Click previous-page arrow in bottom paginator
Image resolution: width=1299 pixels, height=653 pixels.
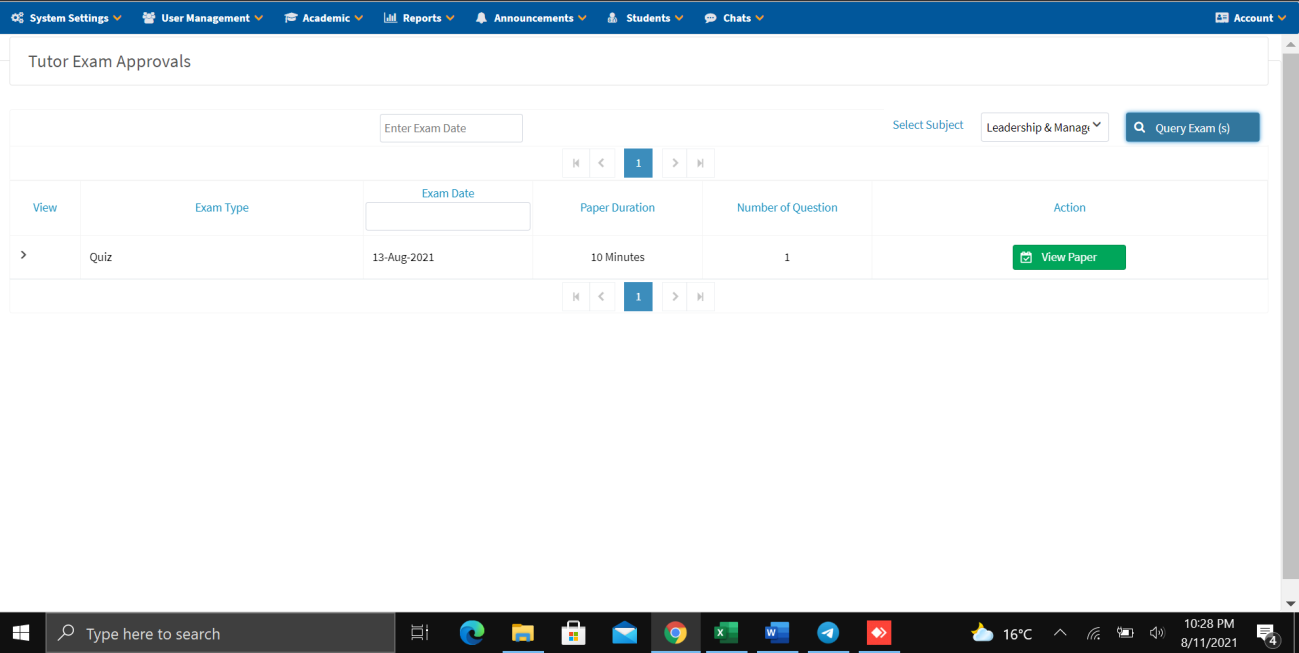coord(601,296)
